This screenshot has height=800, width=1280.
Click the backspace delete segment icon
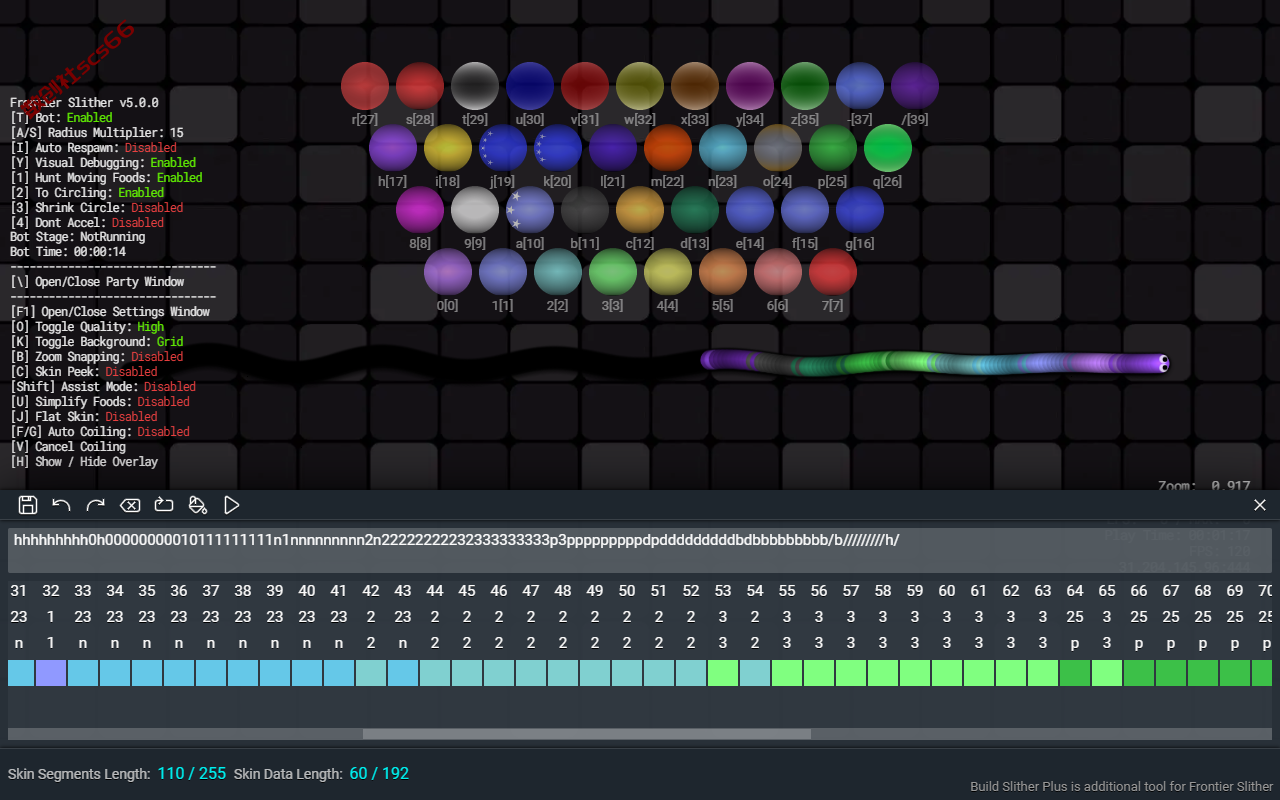130,505
